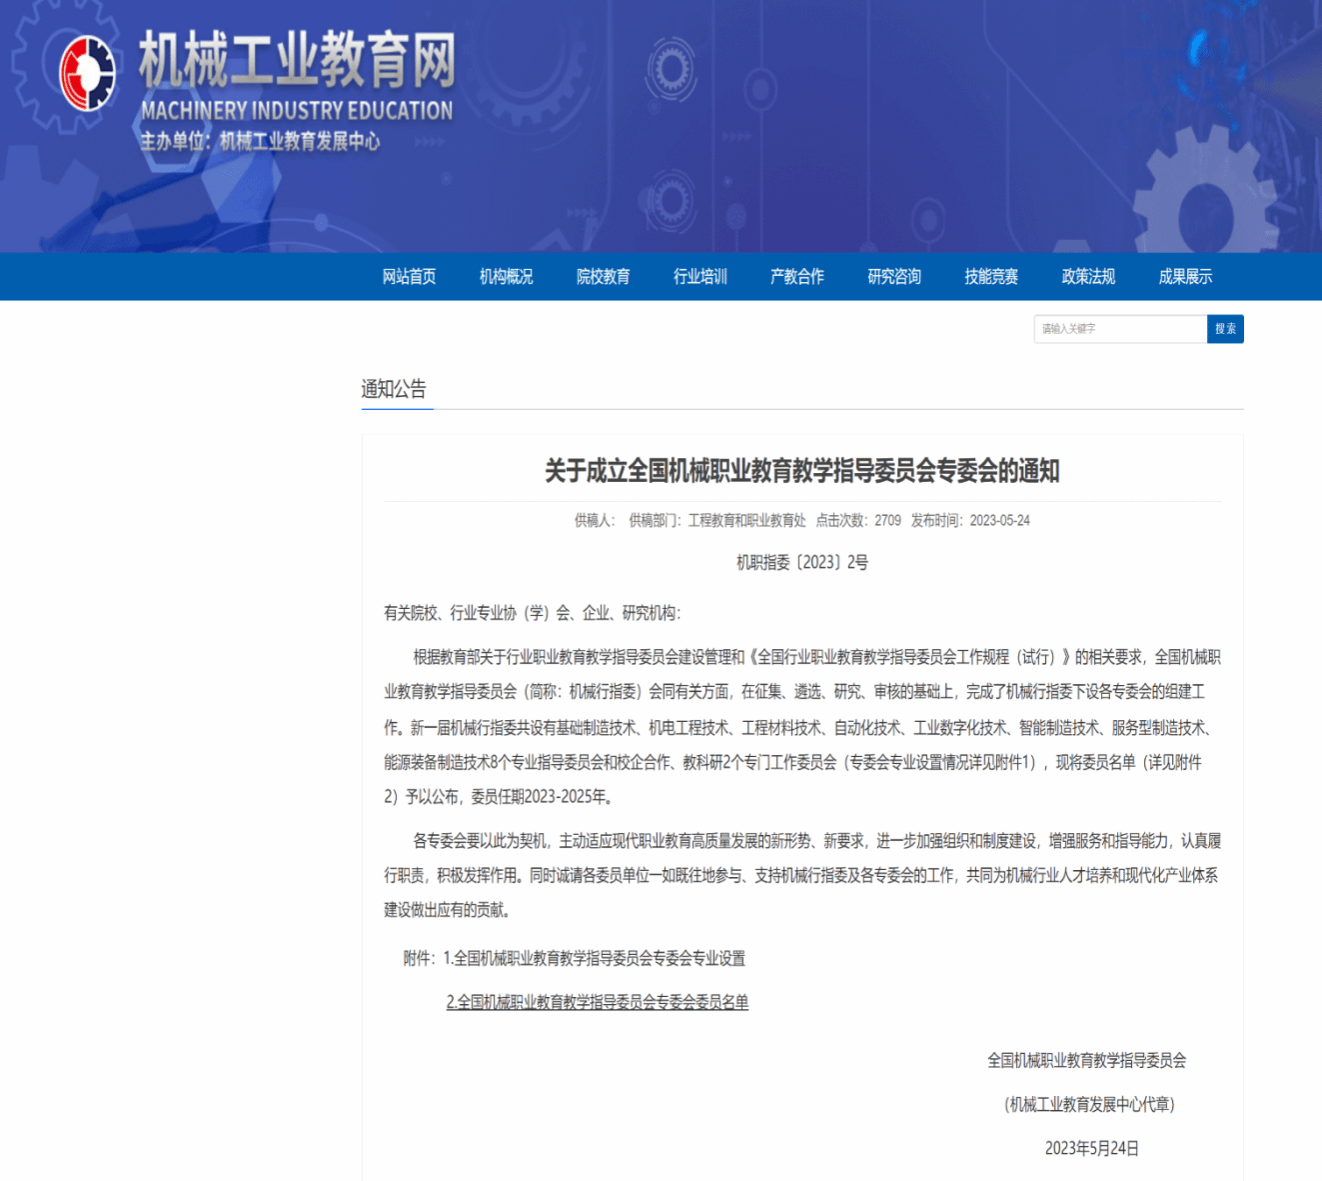Open the 技能竞赛 menu entry
Screen dimensions: 1322x1181
[991, 277]
